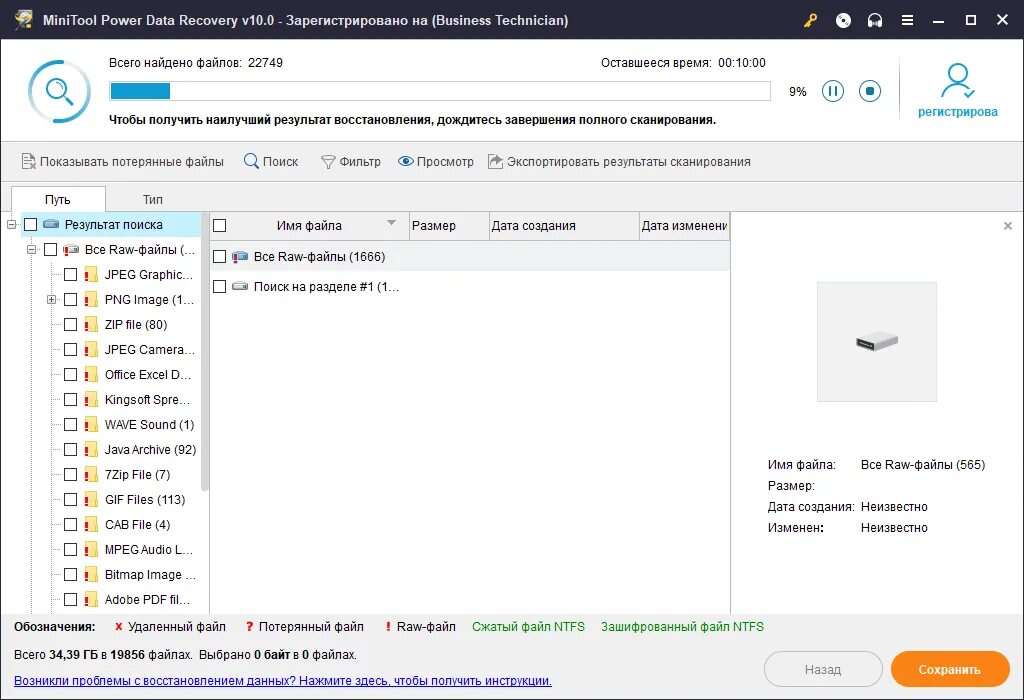Select the 7Zip File folder icon
This screenshot has width=1024, height=700.
[91, 475]
